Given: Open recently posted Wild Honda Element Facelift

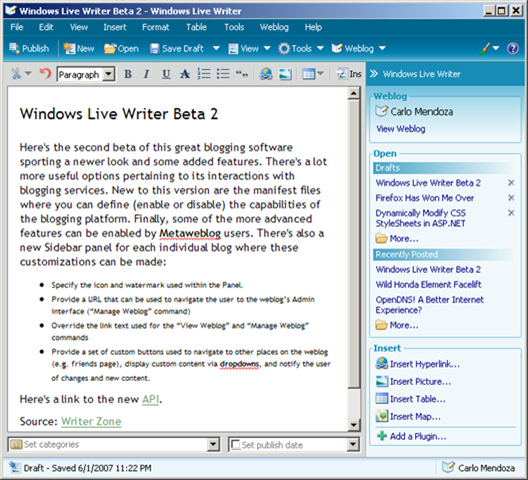Looking at the screenshot, I should (428, 285).
